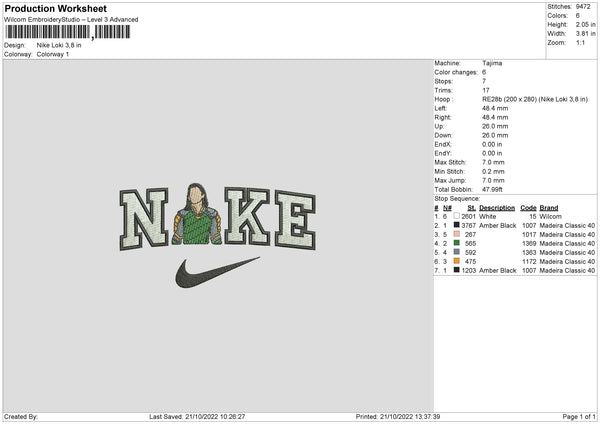Click the Left value '48.4 mm'
This screenshot has width=600, height=424.
pyautogui.click(x=495, y=108)
